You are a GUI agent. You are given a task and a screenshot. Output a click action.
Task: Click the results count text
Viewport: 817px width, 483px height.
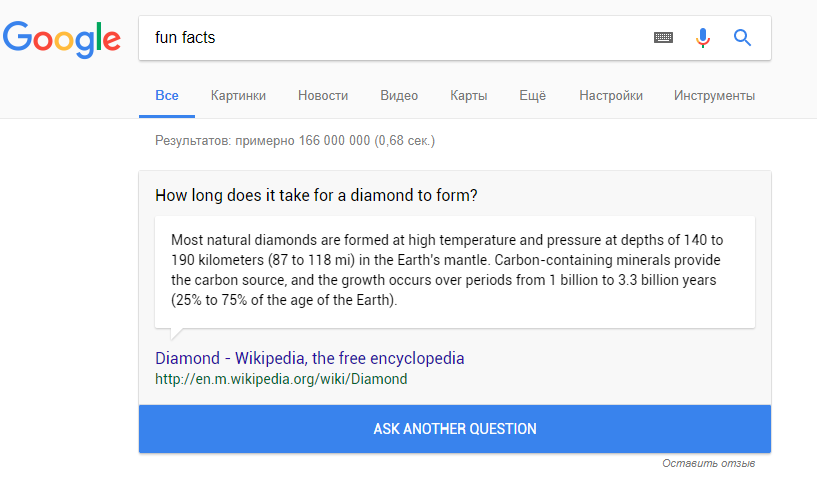(295, 141)
